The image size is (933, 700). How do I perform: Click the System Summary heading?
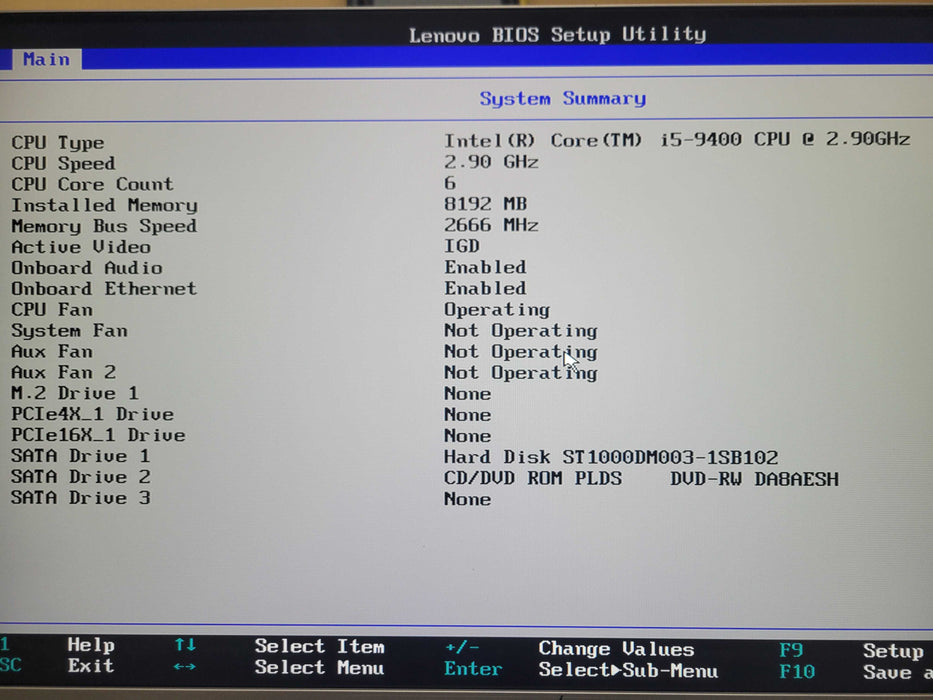pyautogui.click(x=562, y=98)
